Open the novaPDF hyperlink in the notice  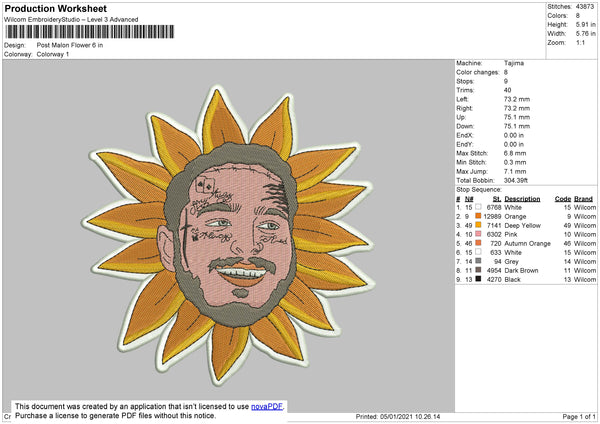pos(267,406)
